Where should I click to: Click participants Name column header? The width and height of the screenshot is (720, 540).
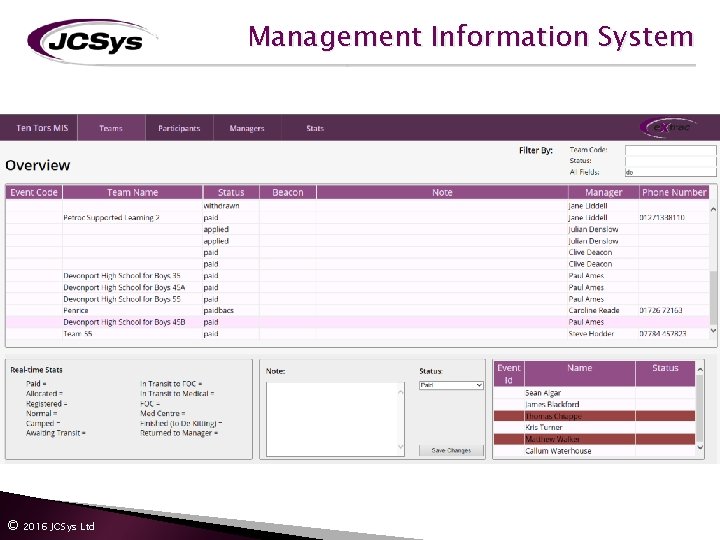(x=579, y=374)
